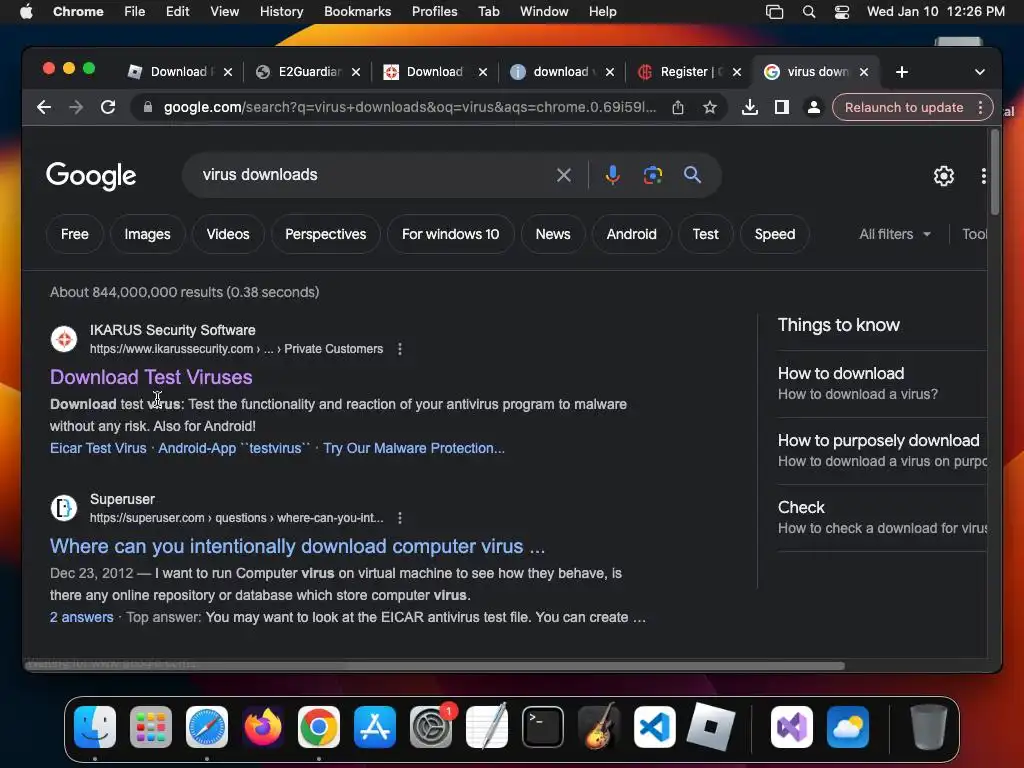1024x768 pixels.
Task: Click the virus downloads search field
Action: pyautogui.click(x=372, y=175)
